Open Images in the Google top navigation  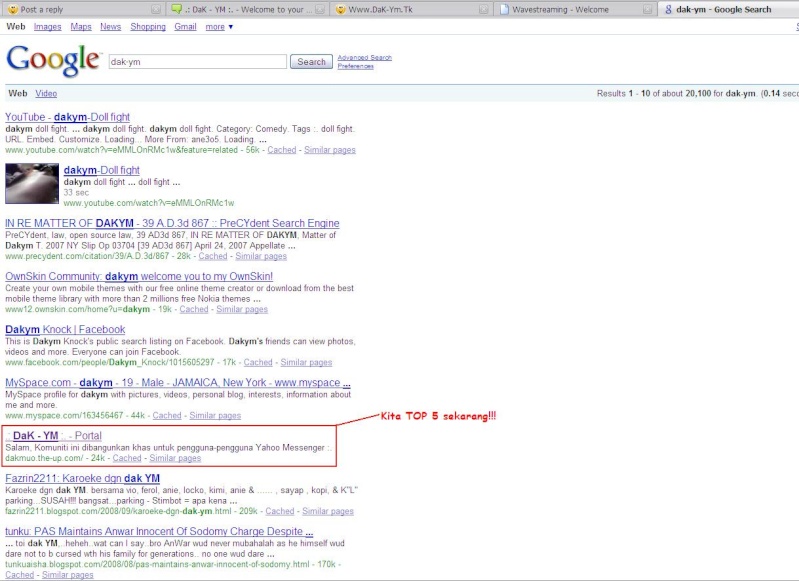tap(47, 27)
